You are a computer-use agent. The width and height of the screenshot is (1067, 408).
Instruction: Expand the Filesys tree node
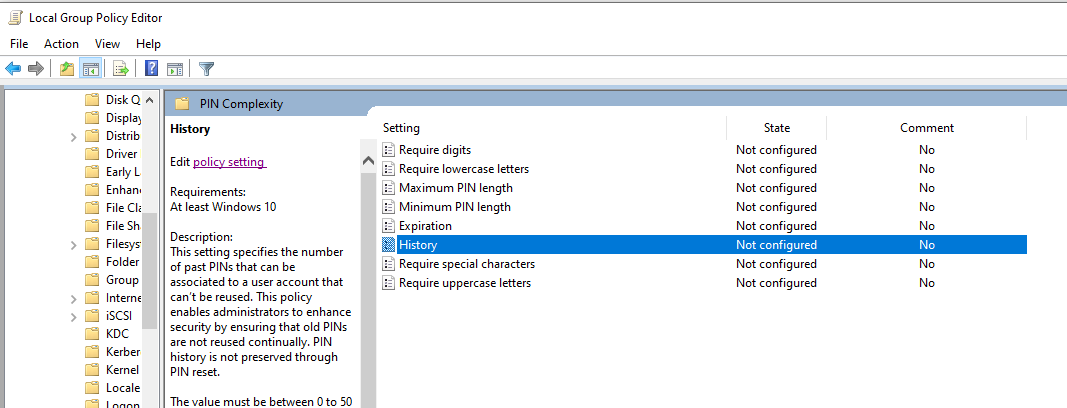click(x=73, y=245)
